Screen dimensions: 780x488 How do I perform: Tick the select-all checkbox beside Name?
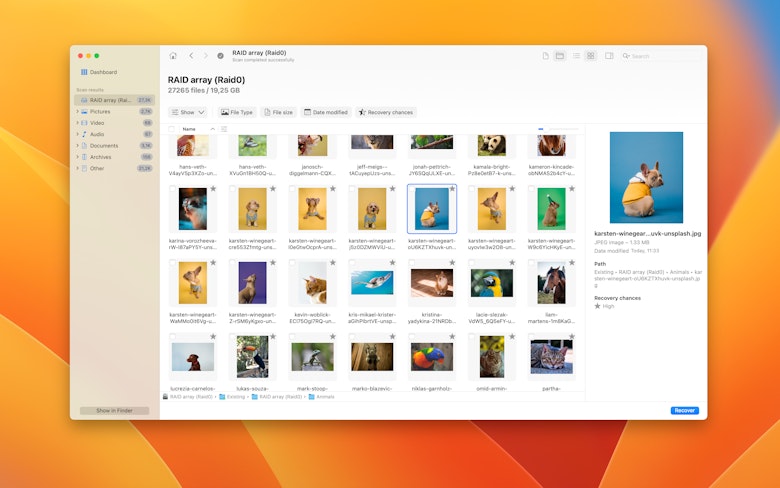click(172, 129)
